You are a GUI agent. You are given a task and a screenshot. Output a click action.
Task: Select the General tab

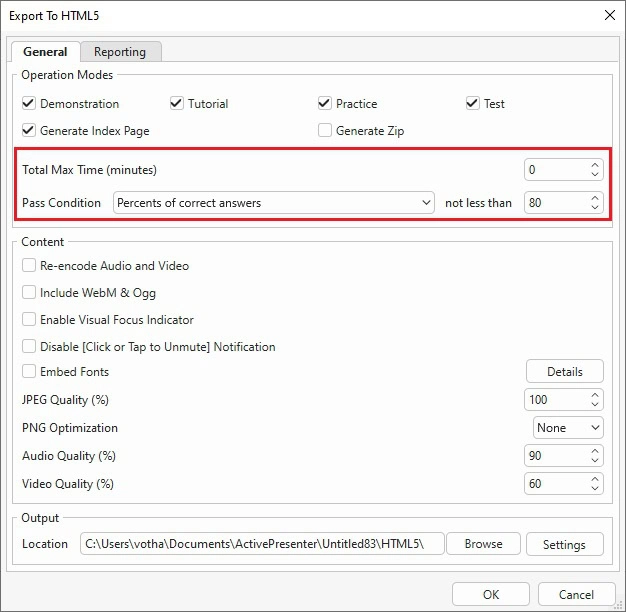click(x=45, y=51)
